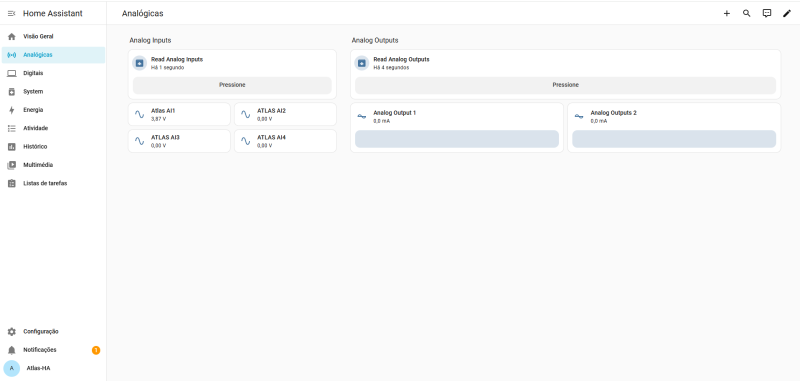Click the Há 4 segundos timestamp
Screen dimensions: 800x381
pyautogui.click(x=391, y=67)
